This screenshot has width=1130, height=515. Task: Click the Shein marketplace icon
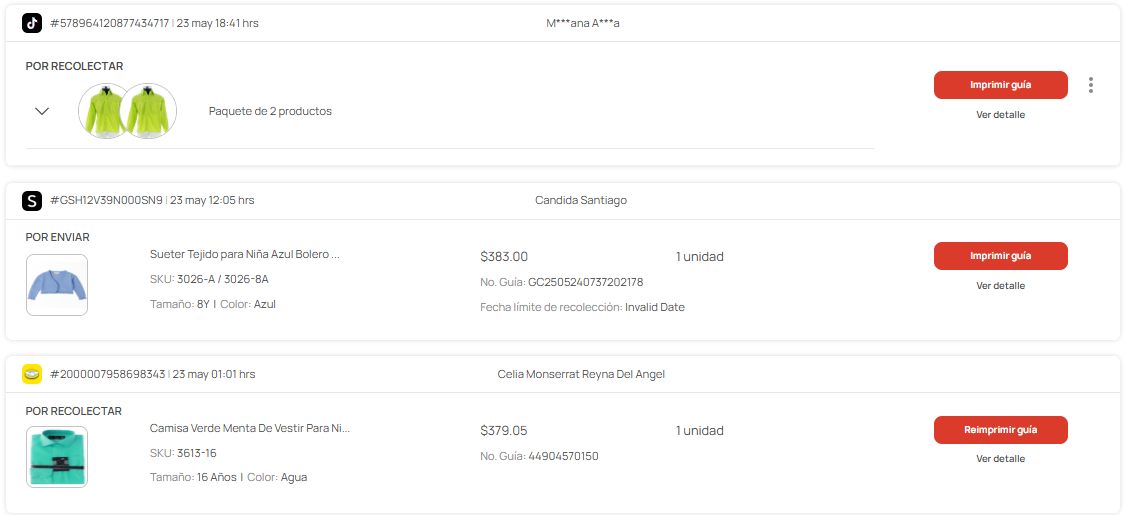tap(32, 200)
